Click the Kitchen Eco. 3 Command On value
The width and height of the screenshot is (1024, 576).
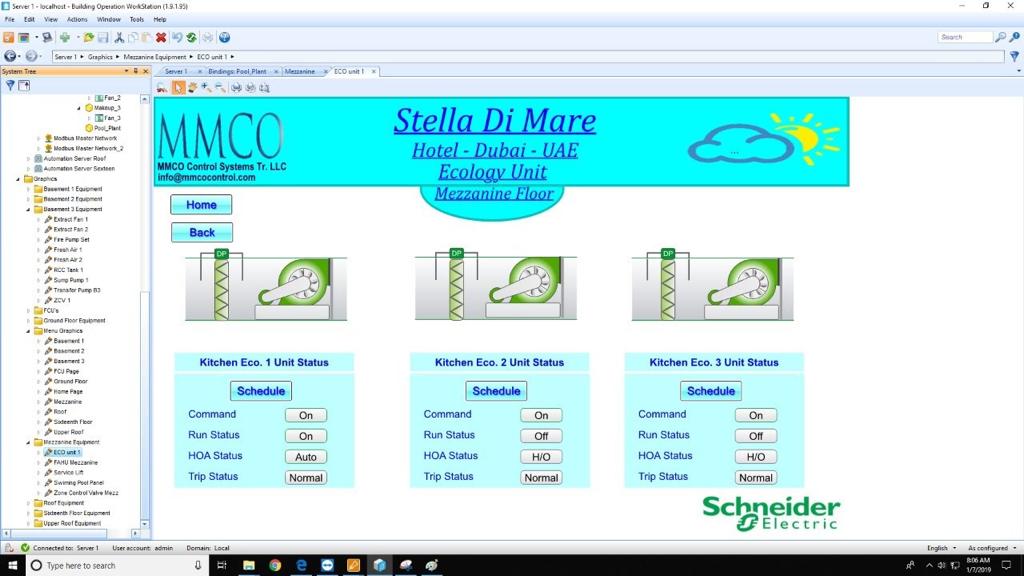click(x=756, y=415)
